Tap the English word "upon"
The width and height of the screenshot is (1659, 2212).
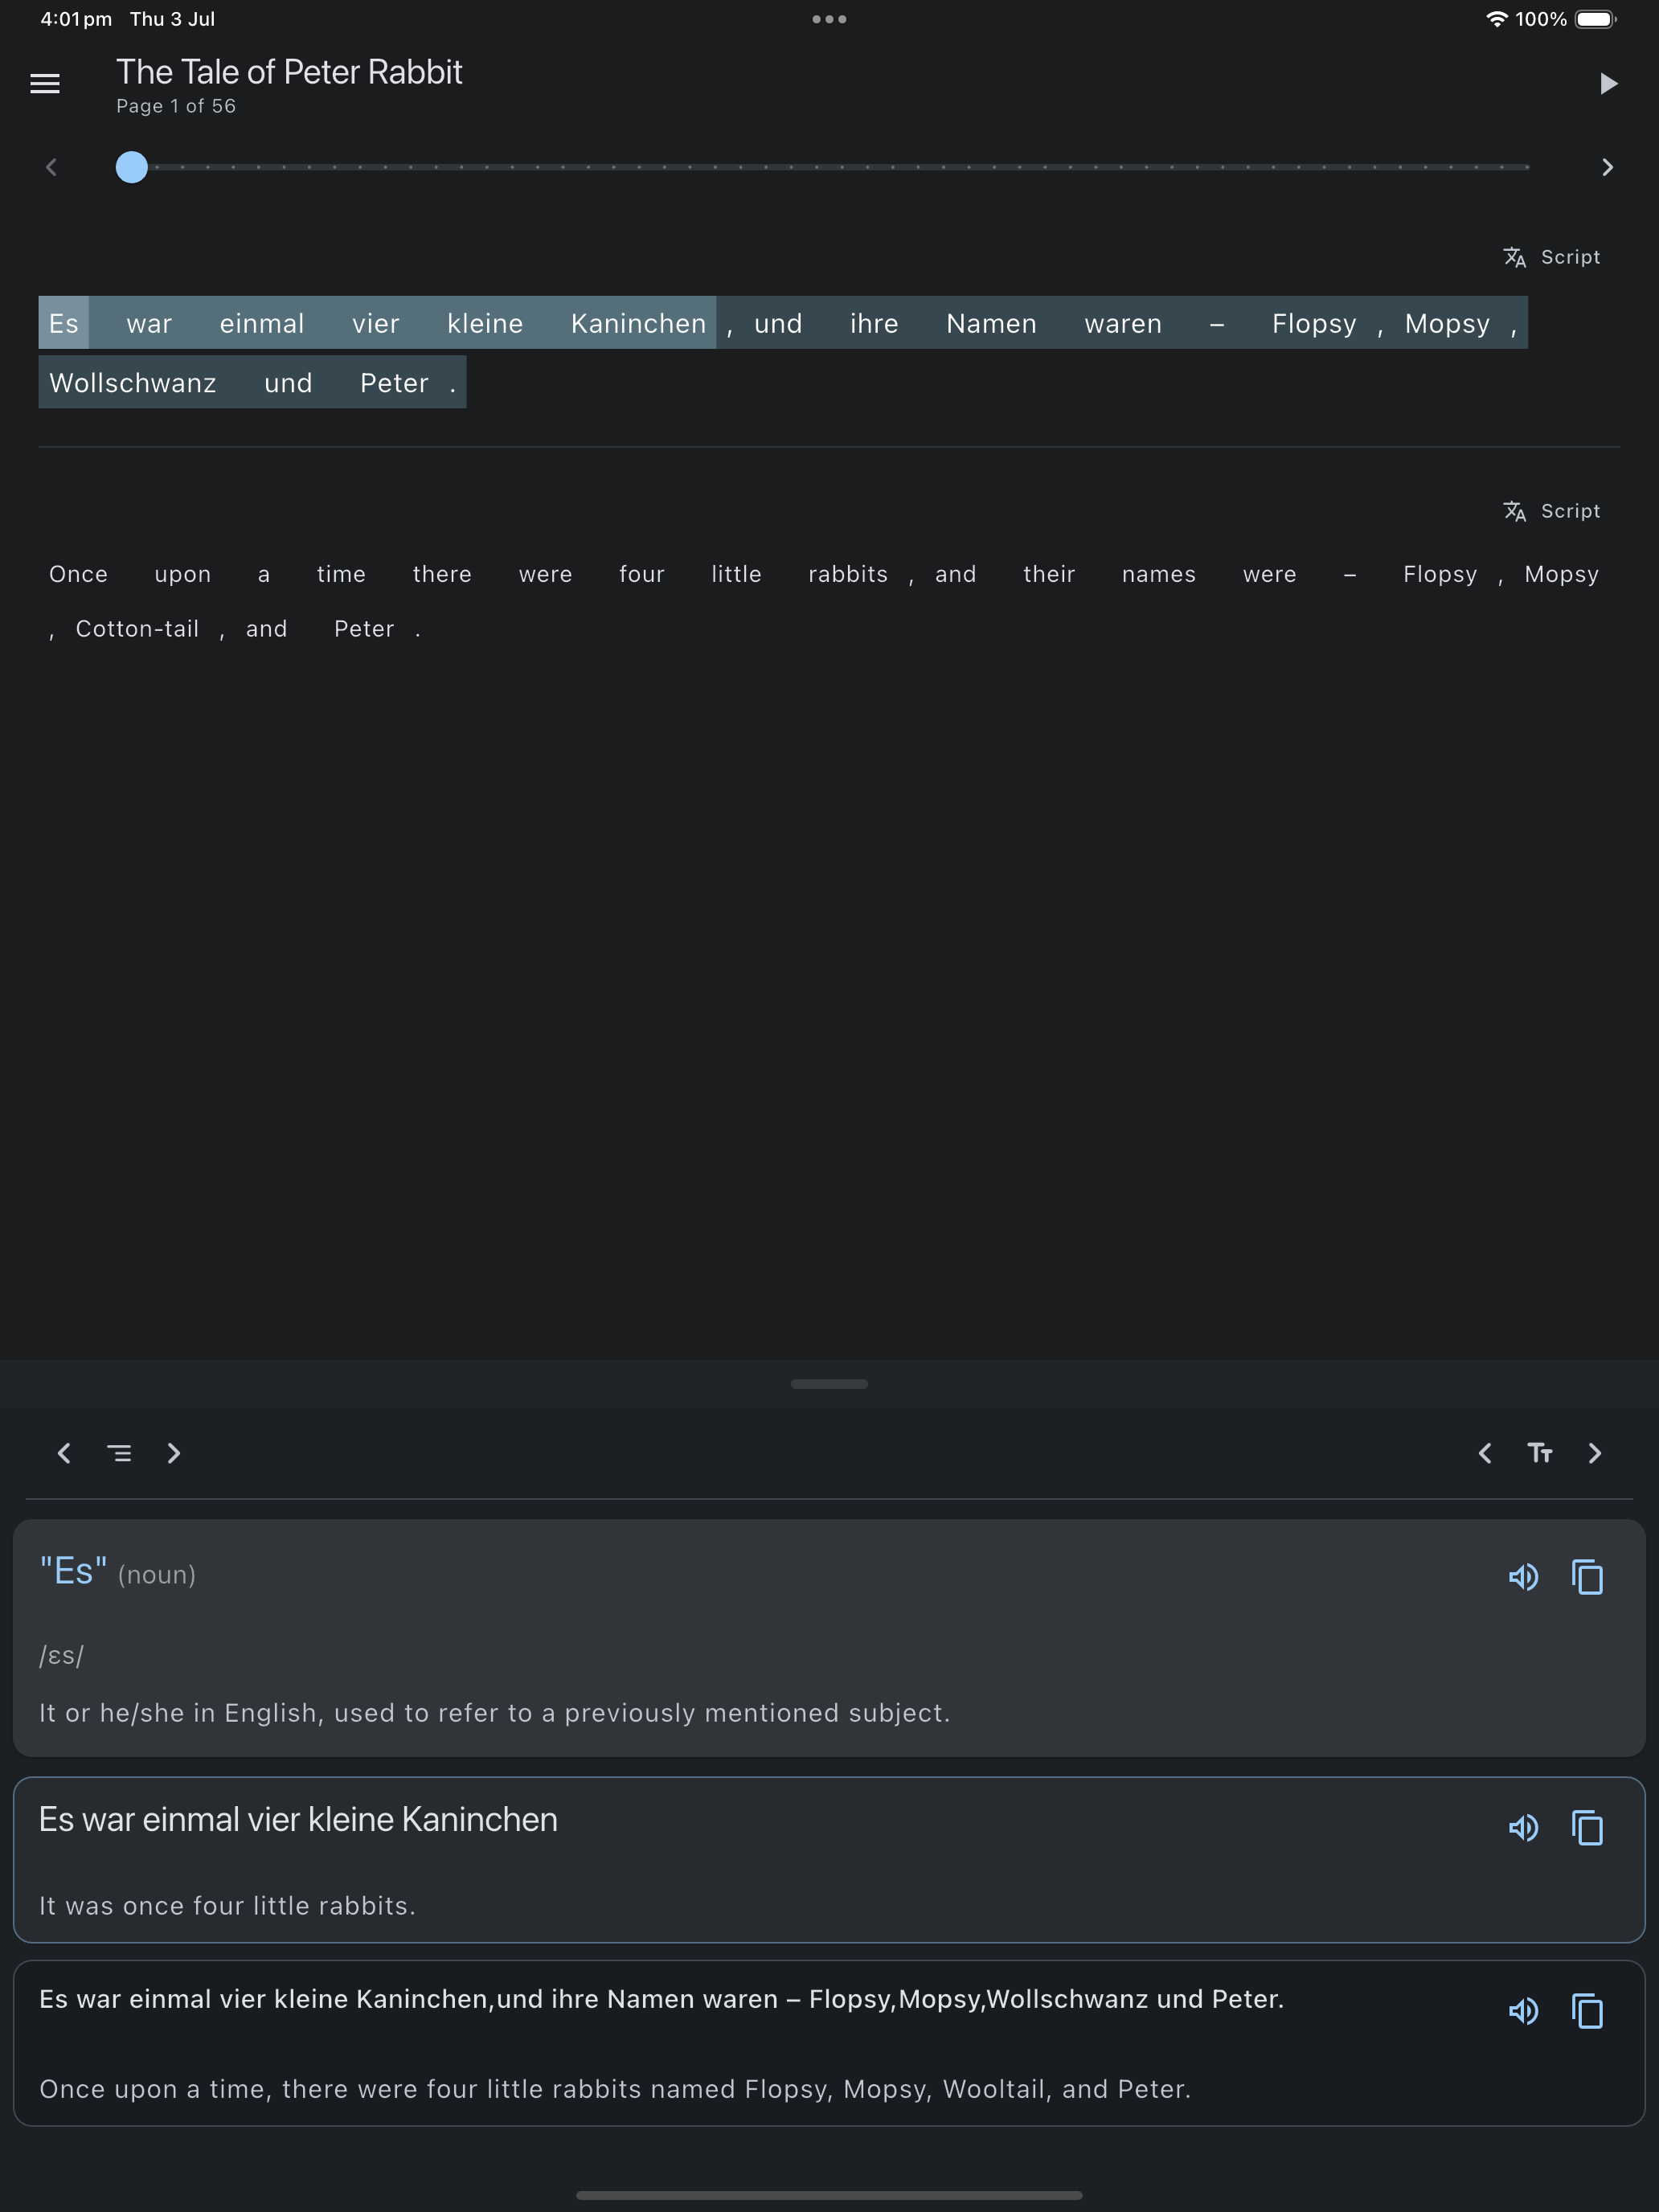coord(183,574)
